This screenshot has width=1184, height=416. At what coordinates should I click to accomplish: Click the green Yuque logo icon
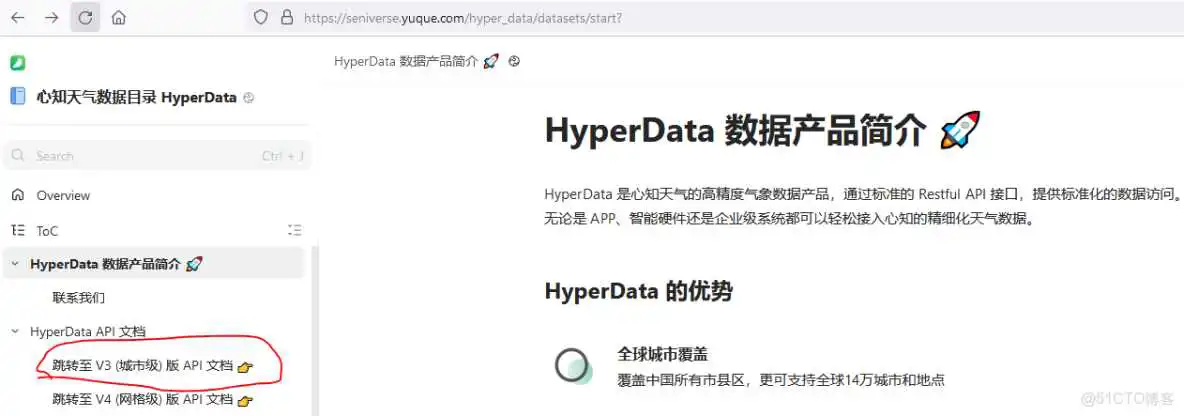(17, 62)
